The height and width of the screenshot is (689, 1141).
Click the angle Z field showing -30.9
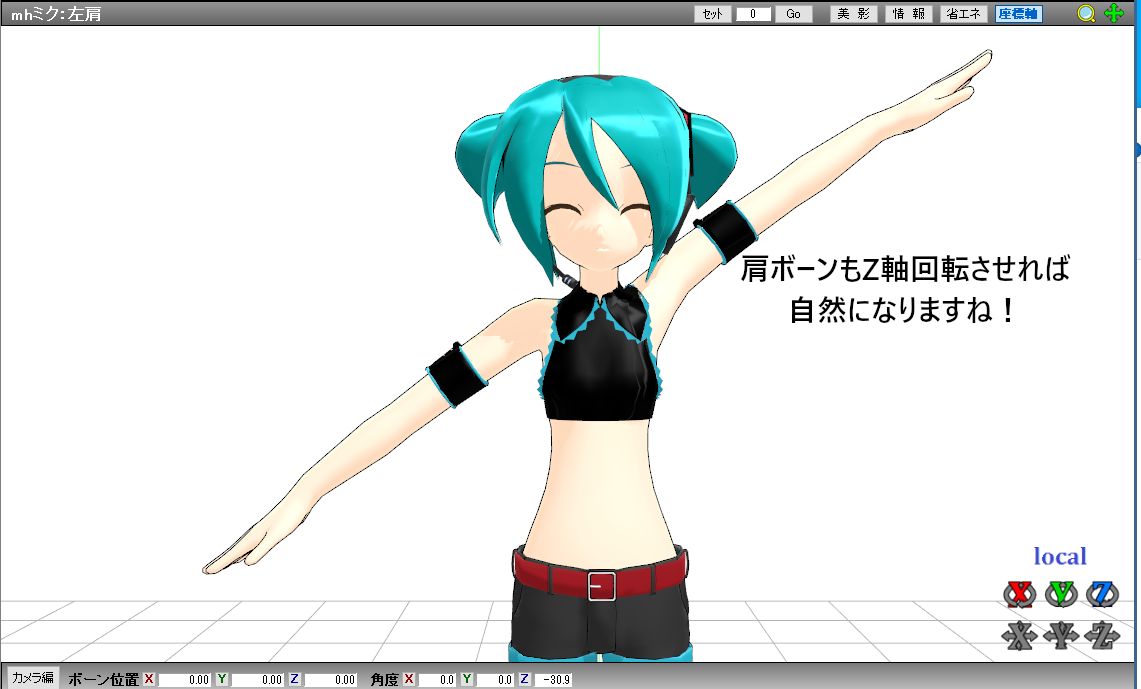click(553, 680)
